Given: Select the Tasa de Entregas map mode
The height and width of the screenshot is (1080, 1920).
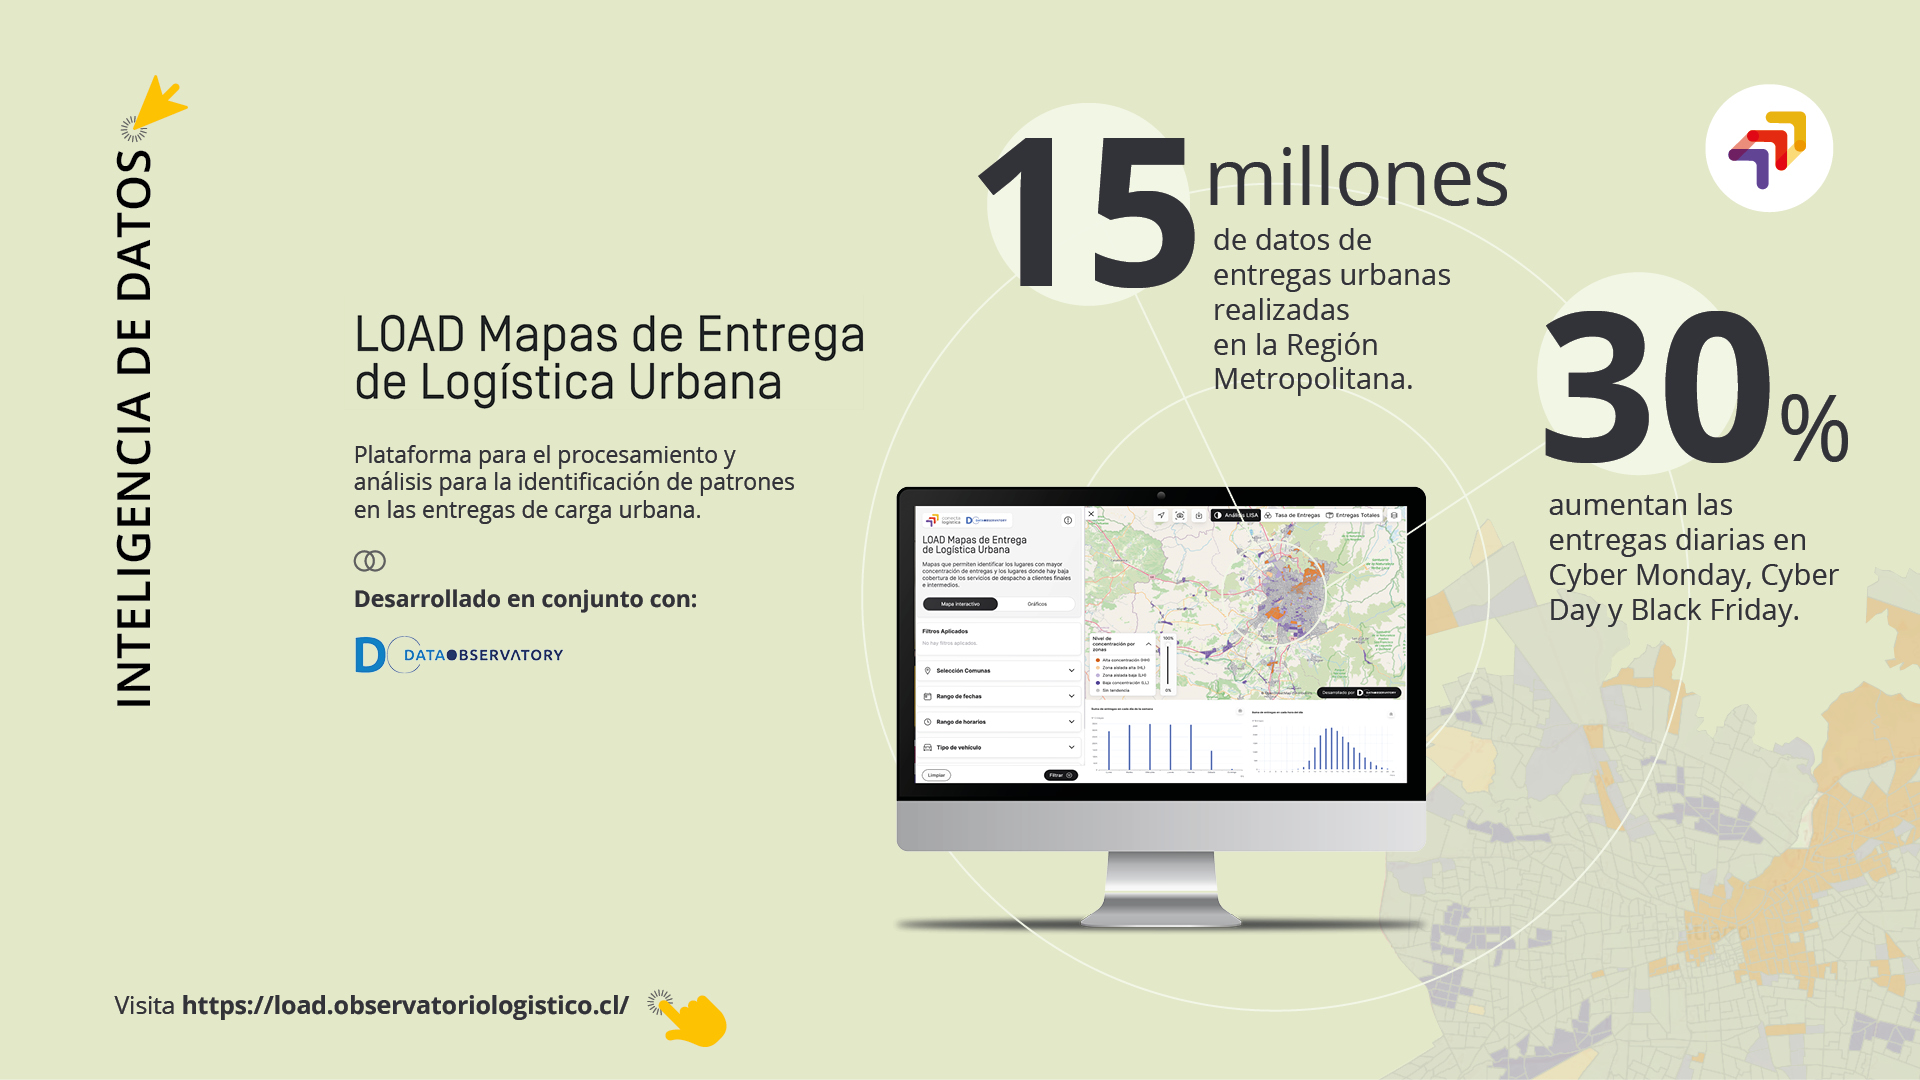Looking at the screenshot, I should [x=1292, y=515].
